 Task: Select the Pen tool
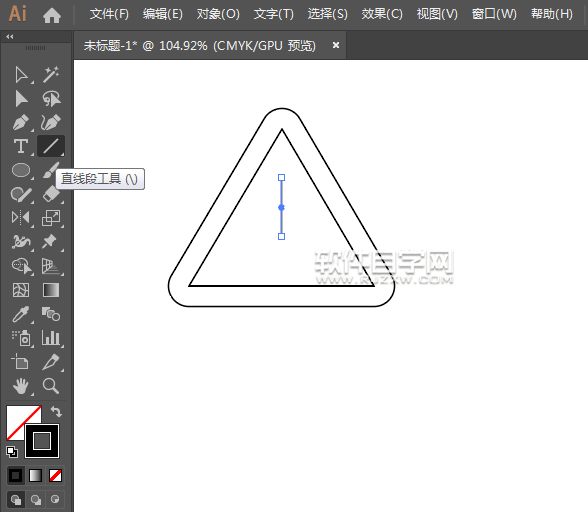[x=21, y=123]
